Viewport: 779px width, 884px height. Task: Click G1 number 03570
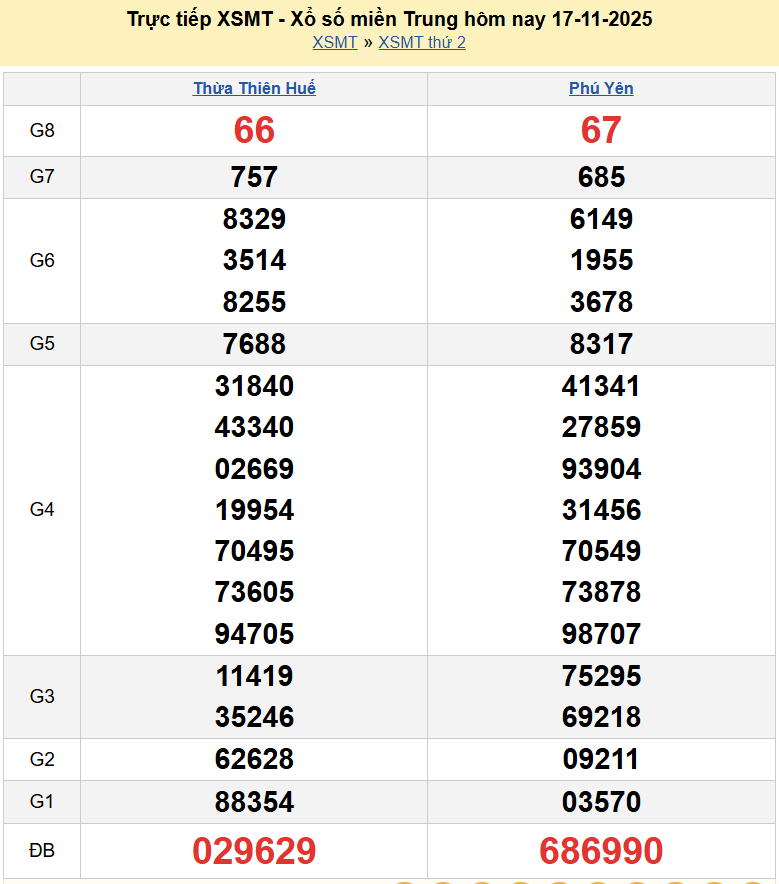coord(601,802)
